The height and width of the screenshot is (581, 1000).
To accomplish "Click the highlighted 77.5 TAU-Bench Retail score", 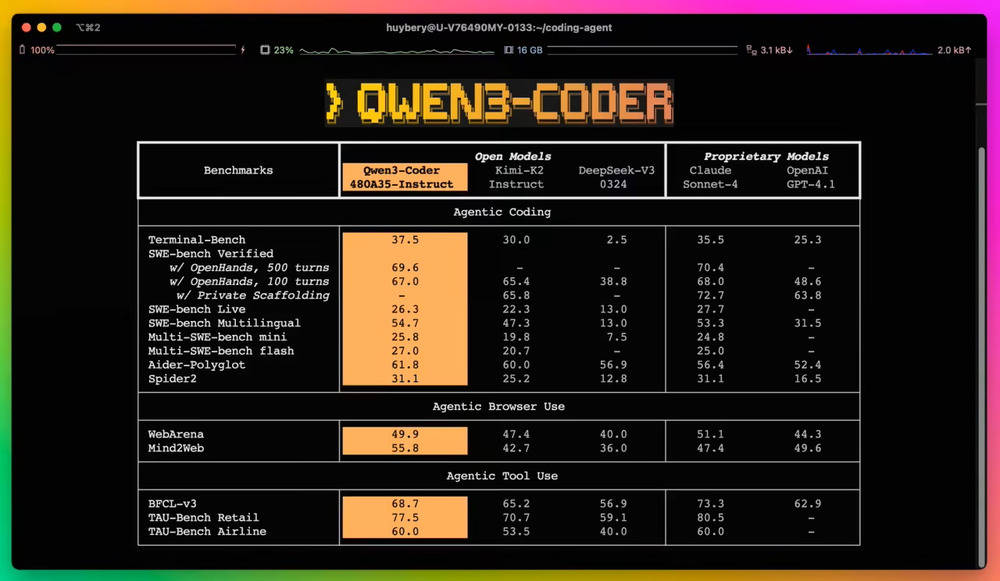I will click(x=405, y=518).
